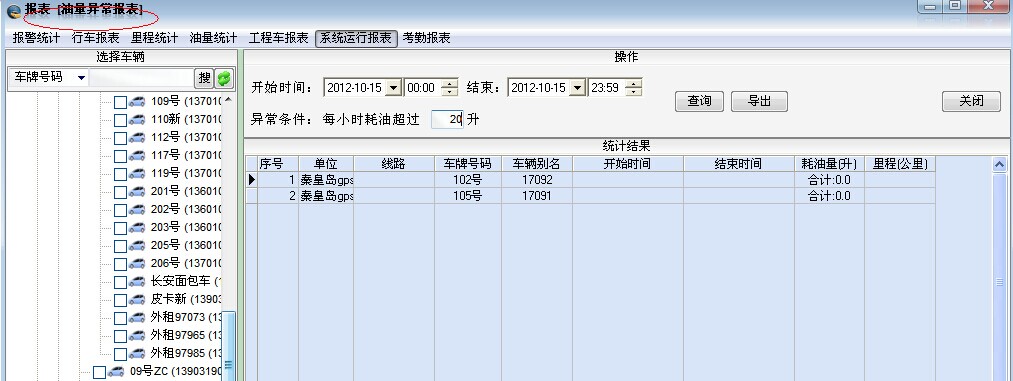Click the 里程(公里) column header
The height and width of the screenshot is (381, 1013).
point(900,164)
